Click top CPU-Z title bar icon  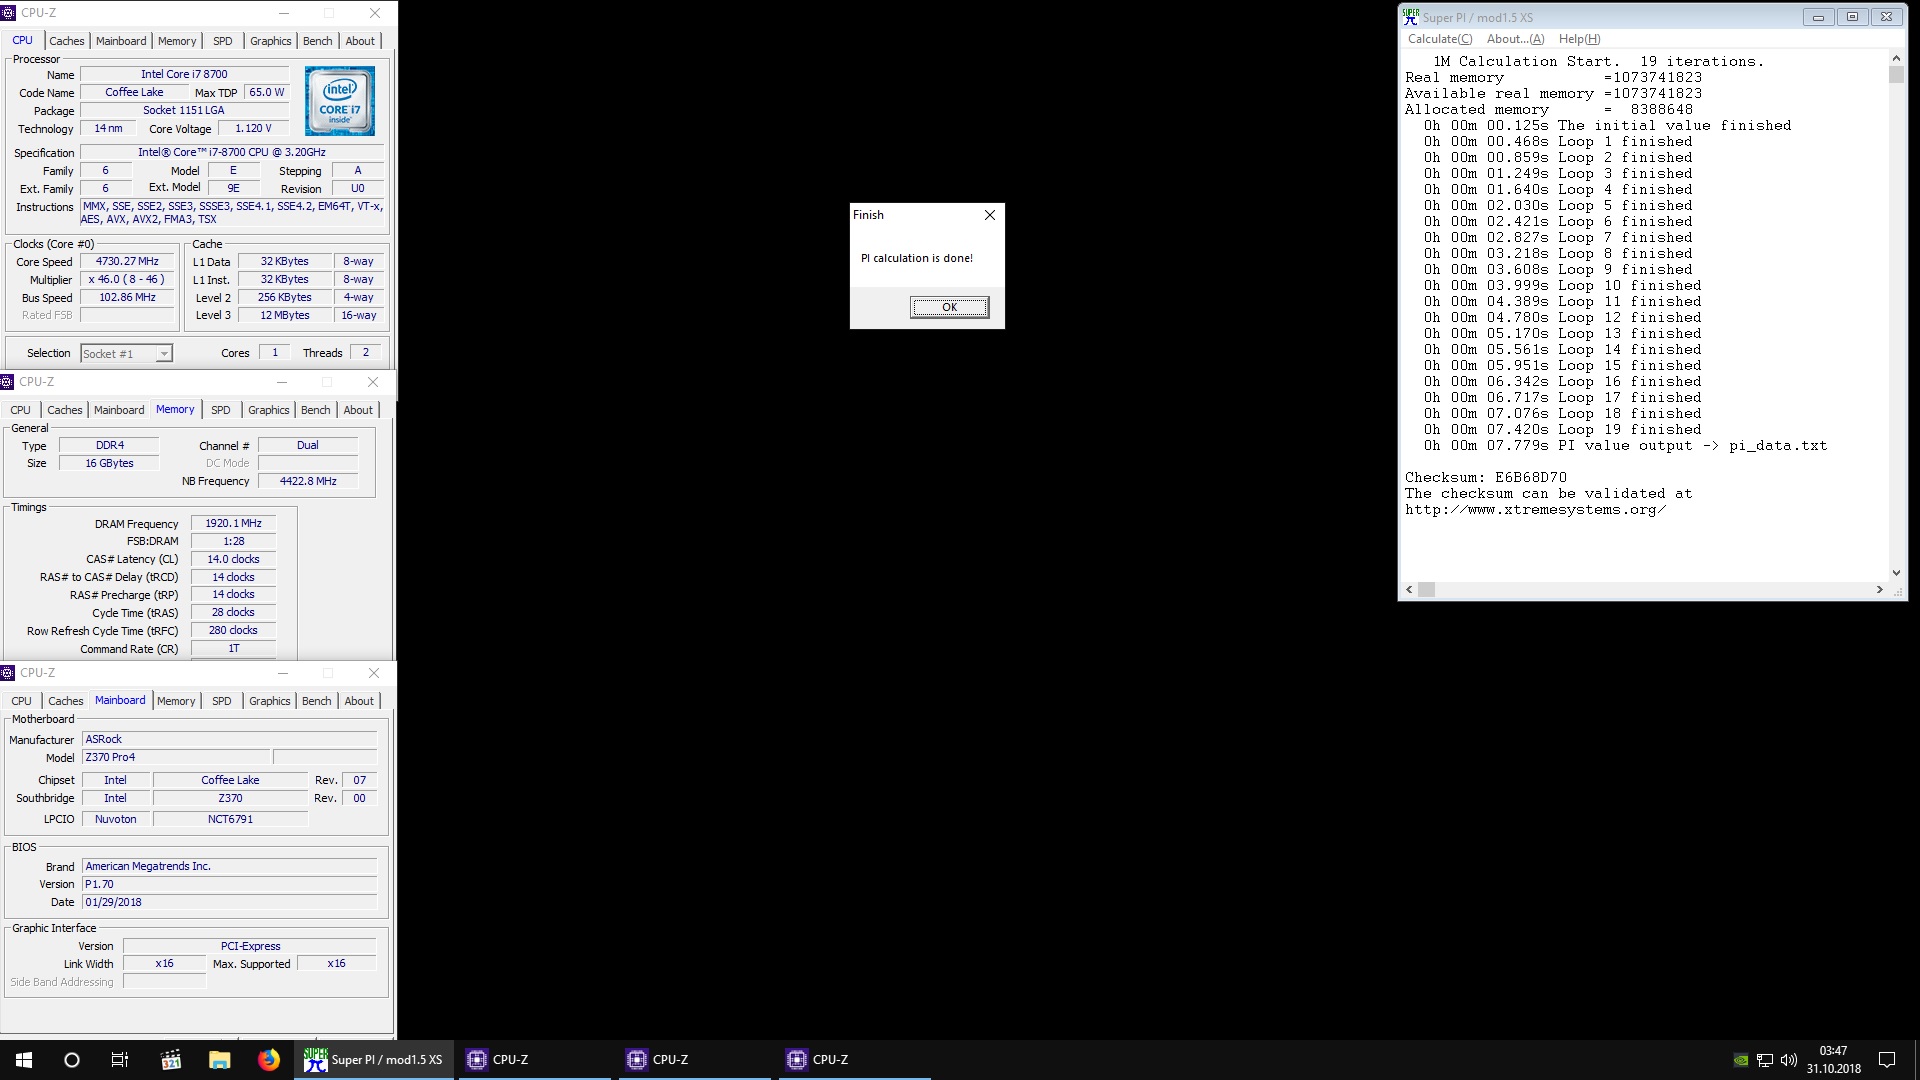[9, 13]
